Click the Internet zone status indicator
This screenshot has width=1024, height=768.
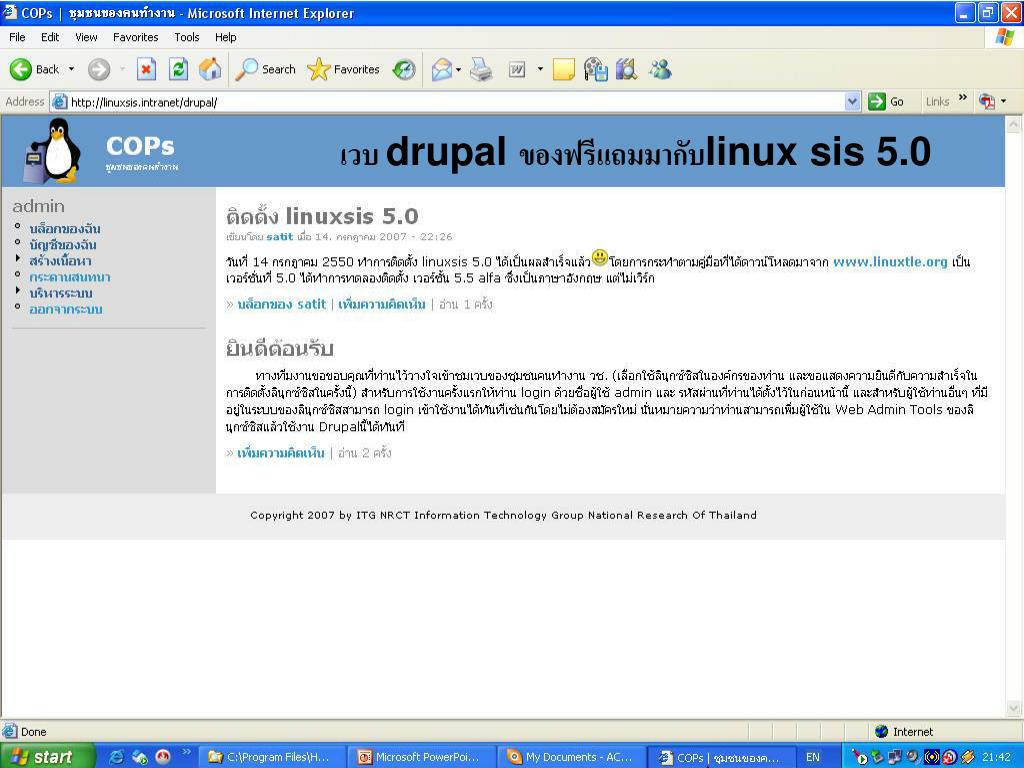(904, 731)
